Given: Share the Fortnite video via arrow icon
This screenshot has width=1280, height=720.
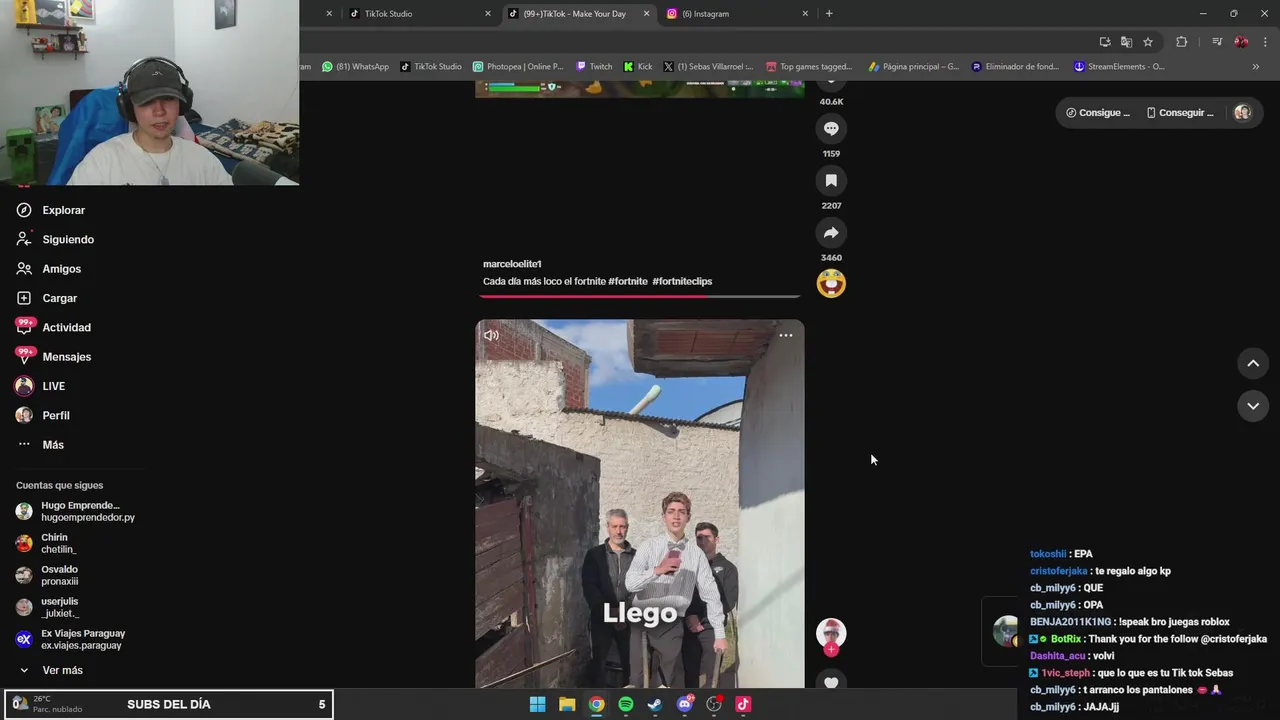Looking at the screenshot, I should click(x=831, y=232).
